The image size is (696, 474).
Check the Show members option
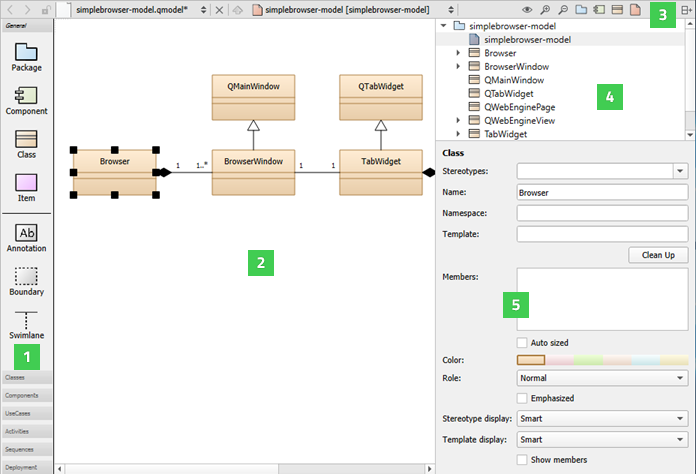(522, 459)
